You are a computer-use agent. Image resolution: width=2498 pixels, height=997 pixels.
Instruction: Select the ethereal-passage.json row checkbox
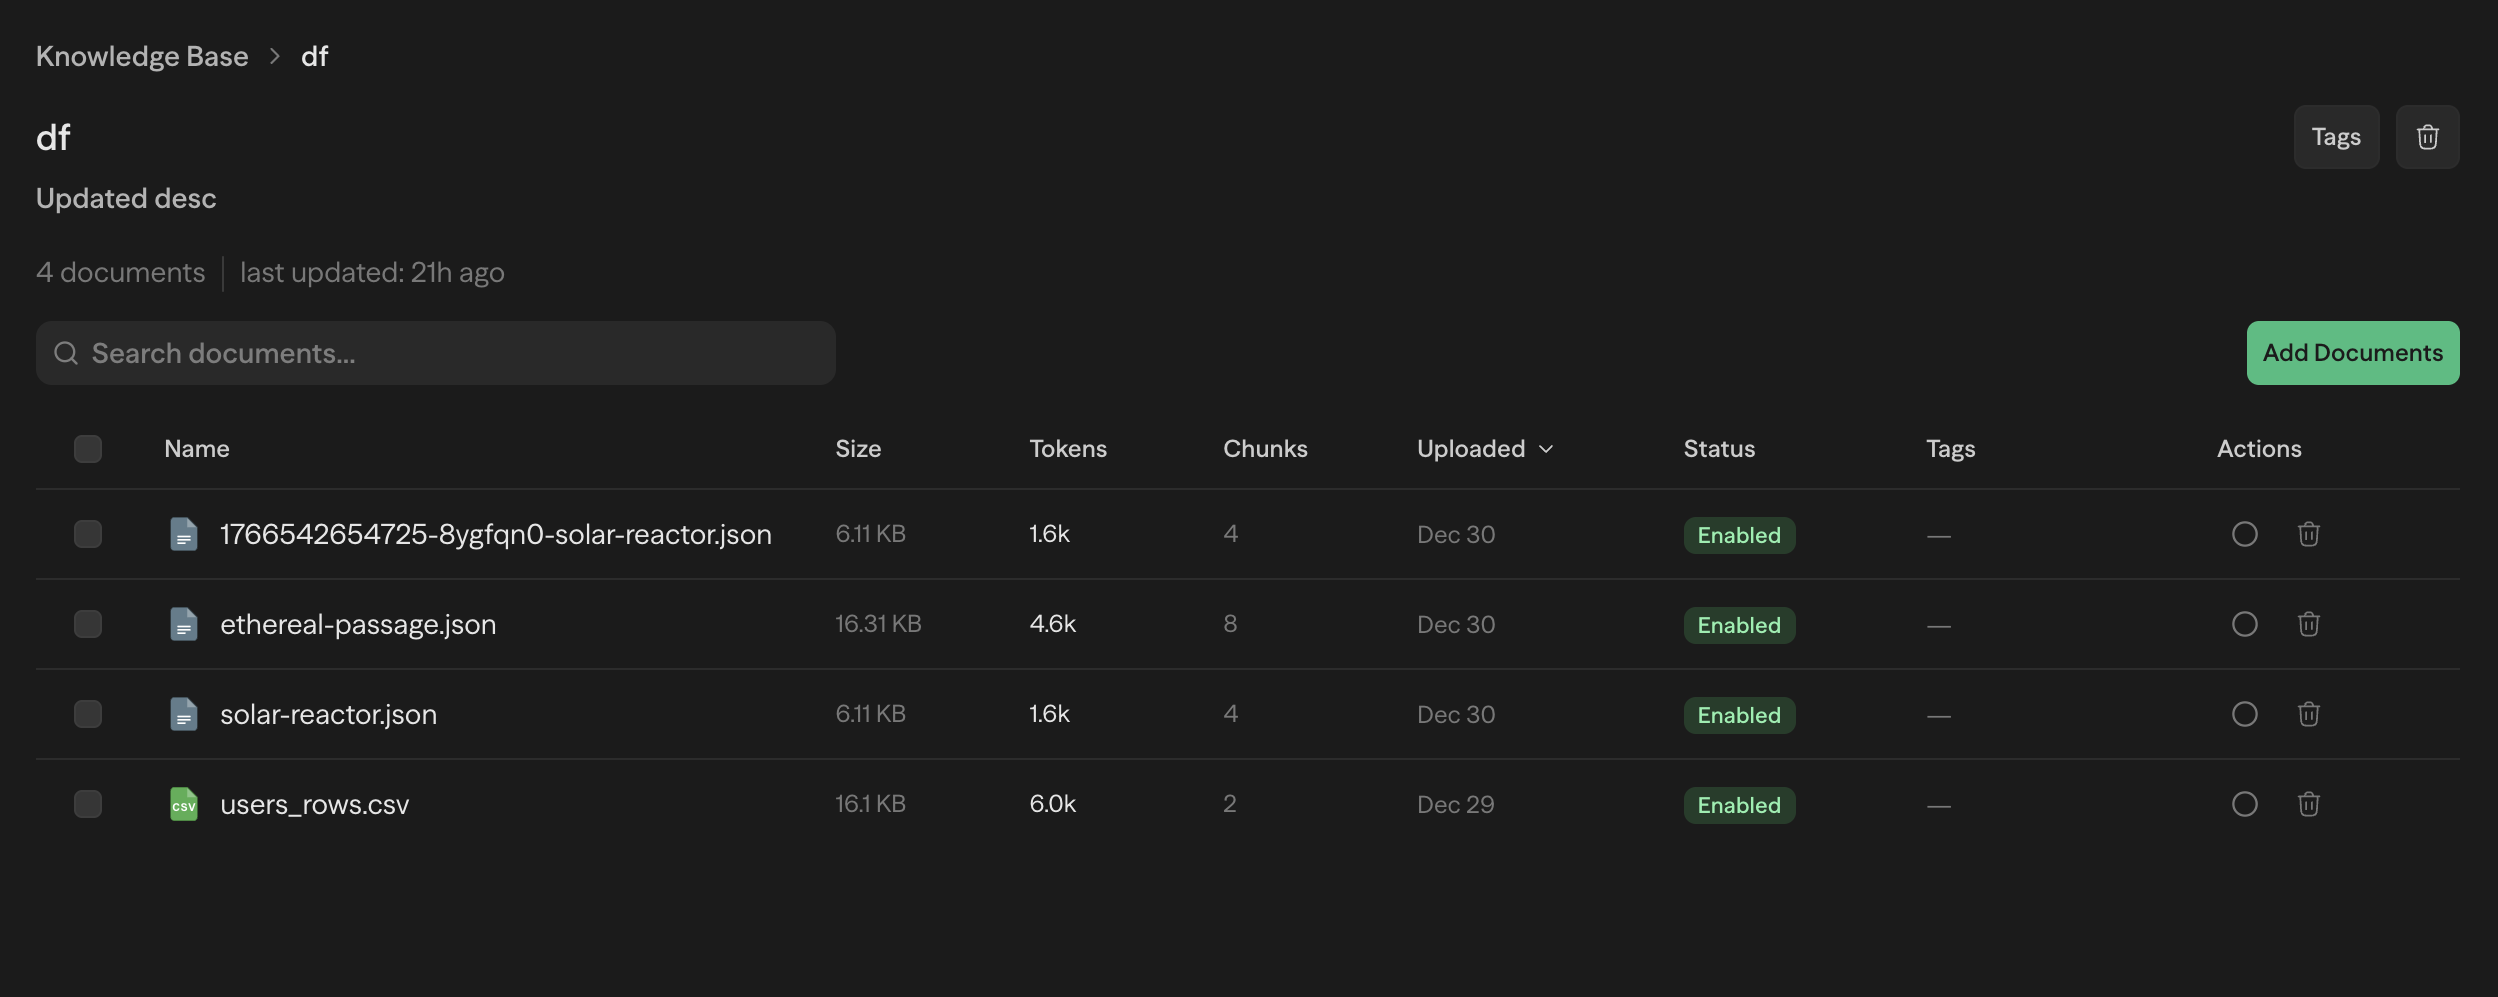pyautogui.click(x=88, y=624)
